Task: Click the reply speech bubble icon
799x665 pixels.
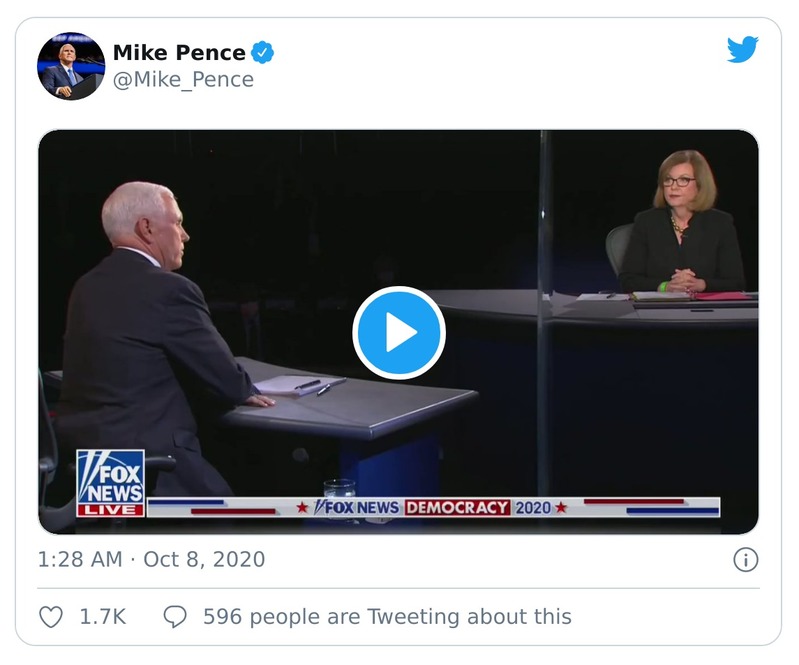Action: pos(175,617)
